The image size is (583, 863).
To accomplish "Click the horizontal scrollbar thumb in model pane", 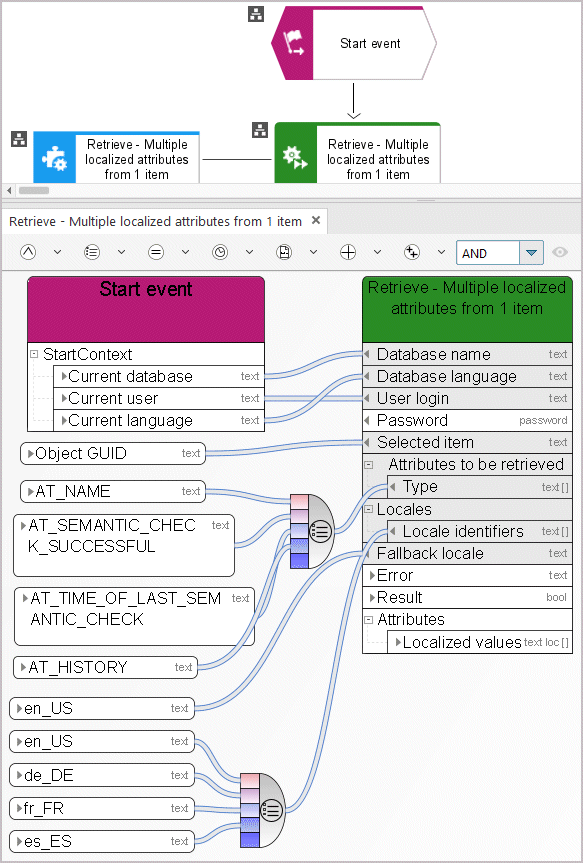I will coord(34,190).
